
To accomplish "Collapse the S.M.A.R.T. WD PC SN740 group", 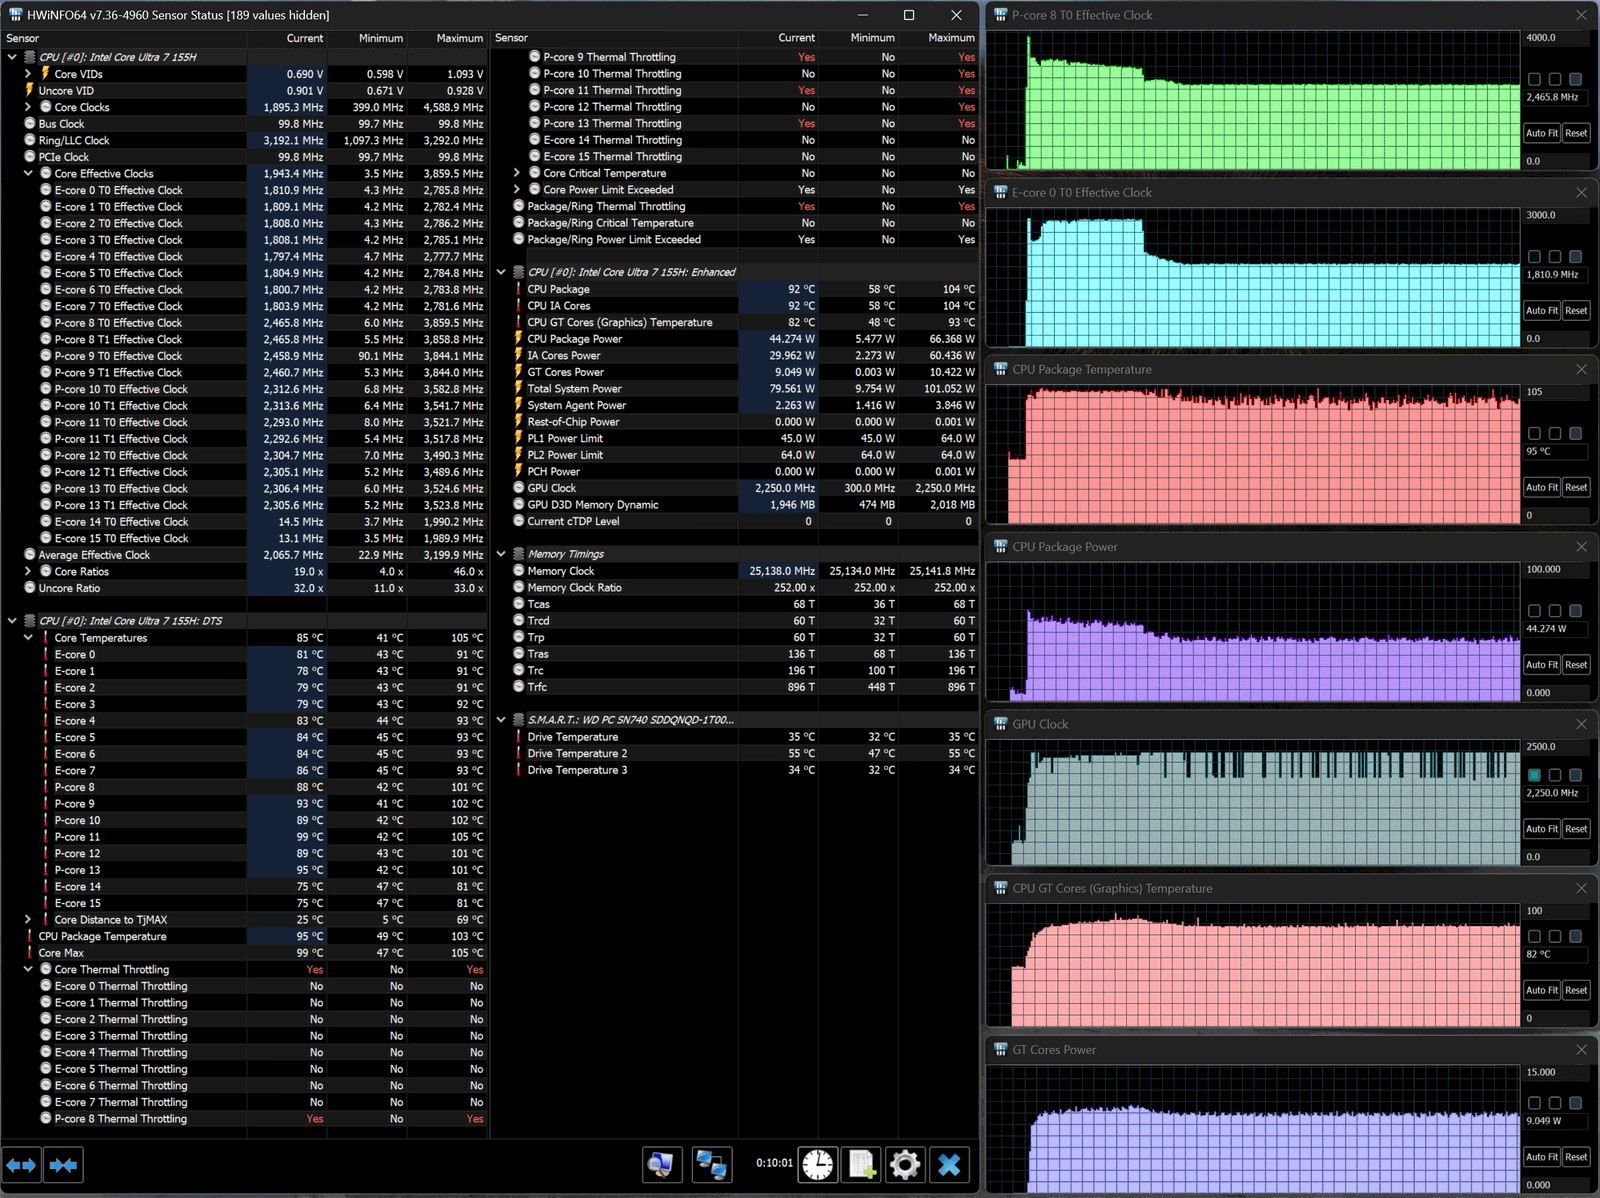I will pyautogui.click(x=501, y=720).
